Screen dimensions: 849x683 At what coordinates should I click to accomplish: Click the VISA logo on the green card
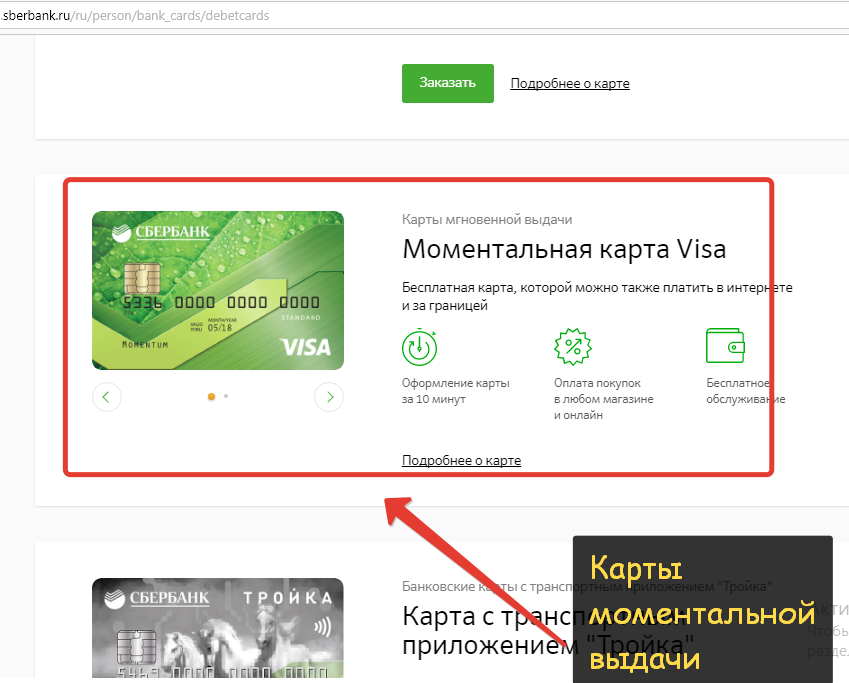(306, 347)
